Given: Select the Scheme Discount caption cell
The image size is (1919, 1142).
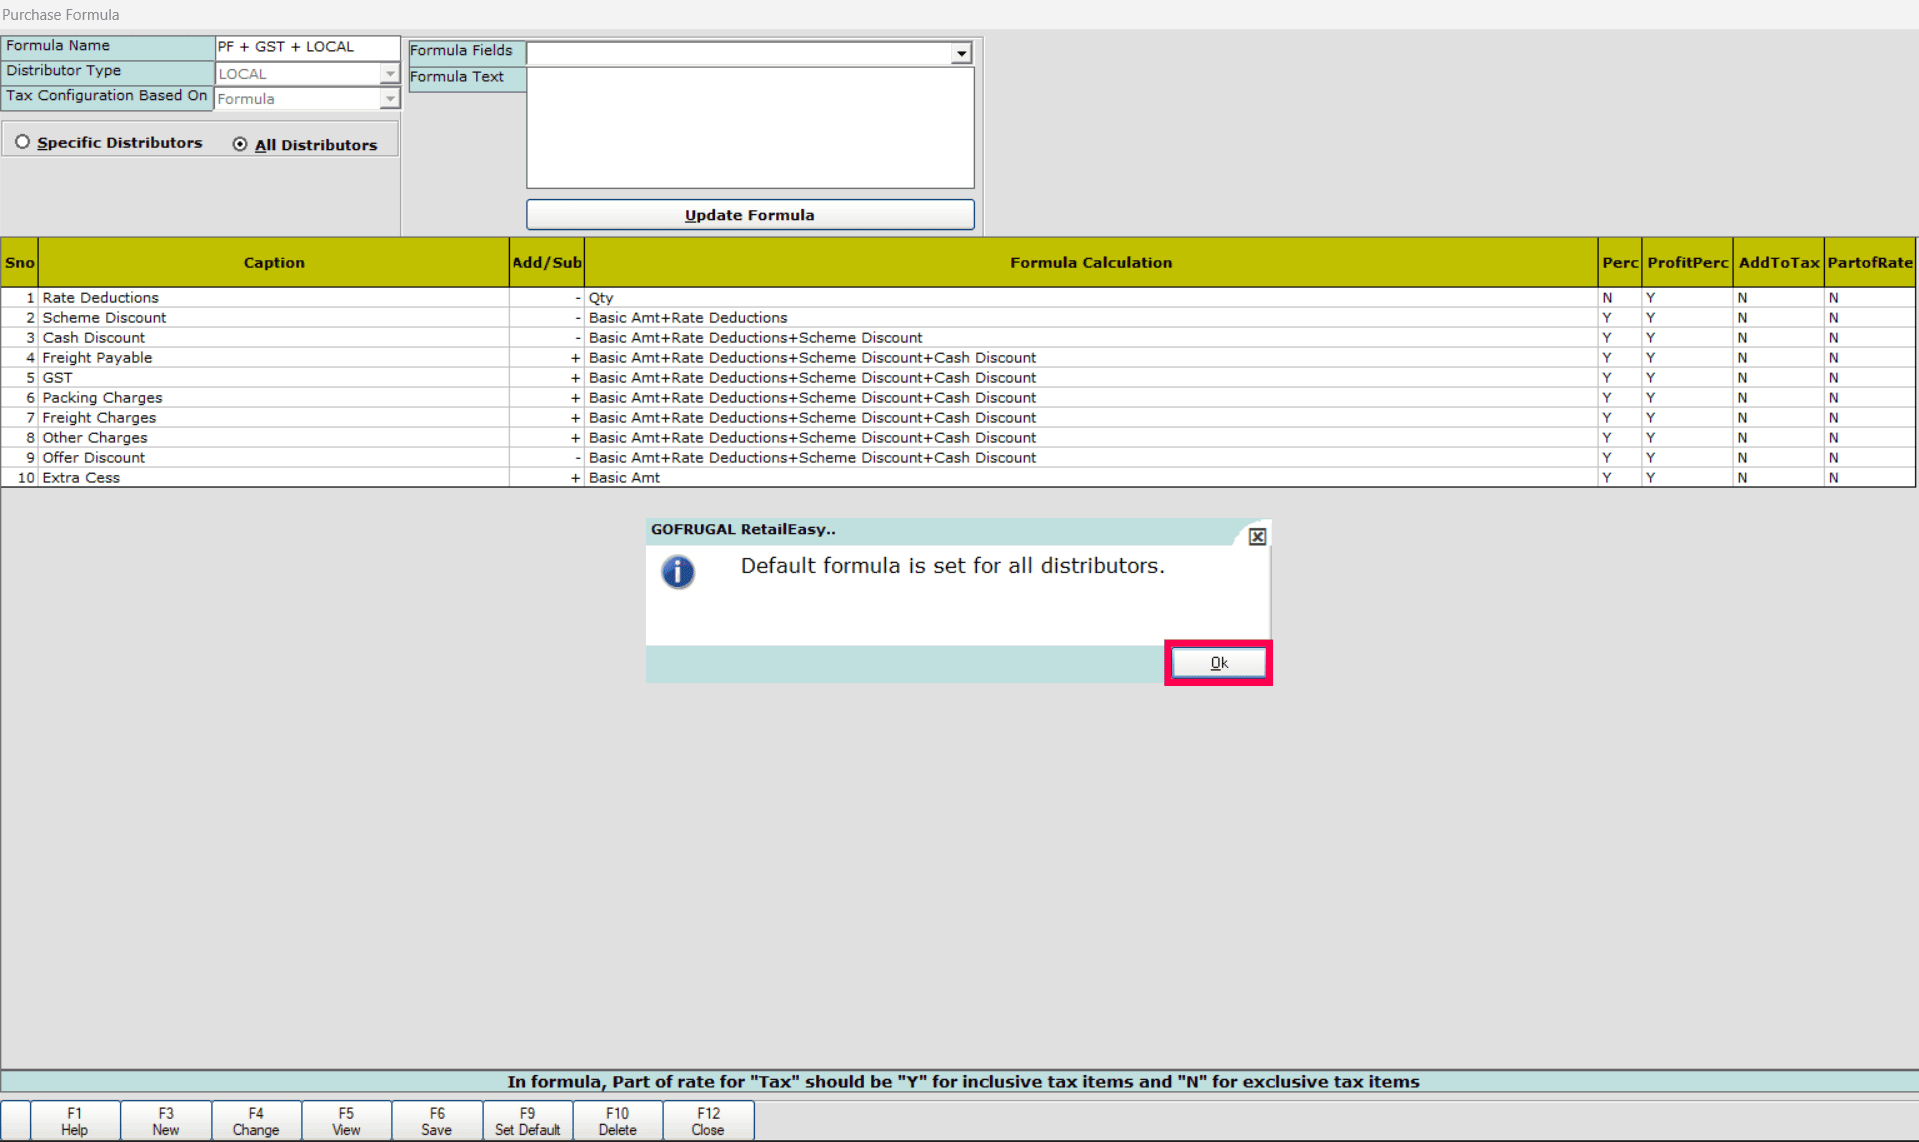Looking at the screenshot, I should (x=274, y=318).
